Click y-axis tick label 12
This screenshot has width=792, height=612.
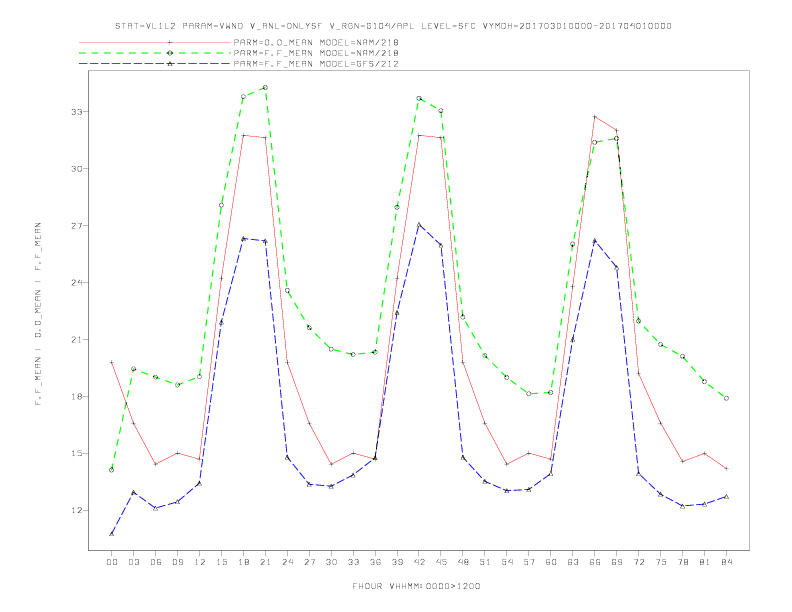(76, 511)
